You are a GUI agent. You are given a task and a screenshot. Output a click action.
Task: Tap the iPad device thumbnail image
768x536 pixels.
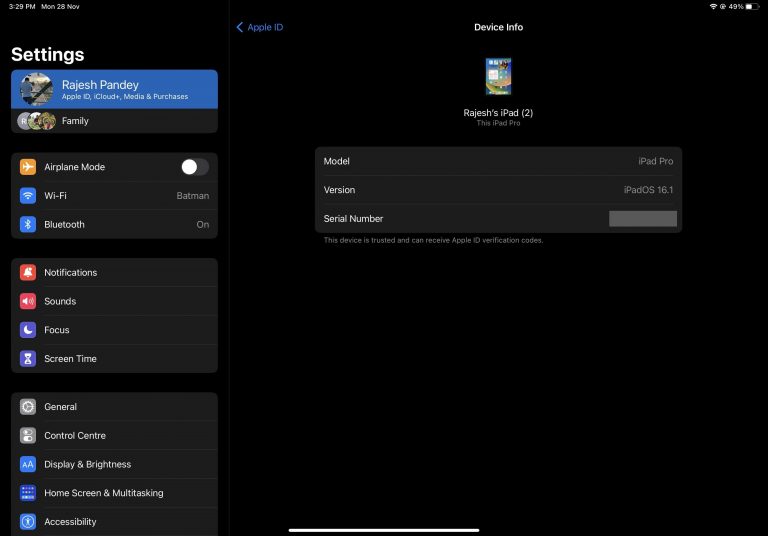click(498, 76)
